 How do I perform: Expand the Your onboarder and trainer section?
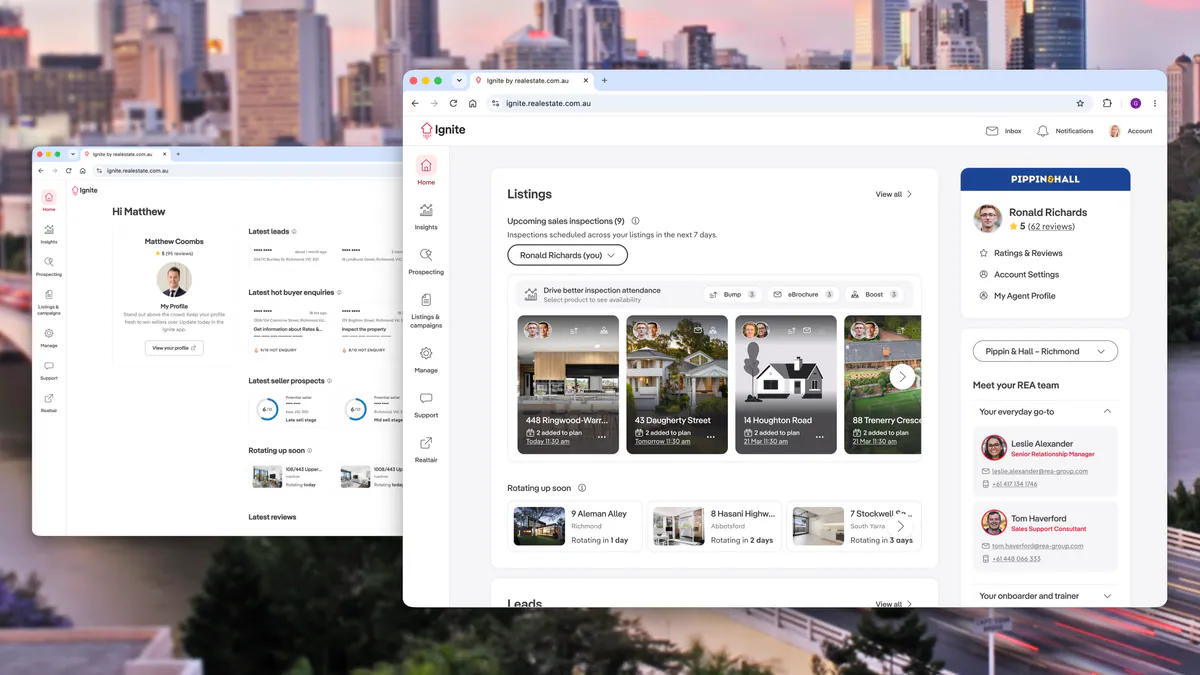pos(1045,596)
